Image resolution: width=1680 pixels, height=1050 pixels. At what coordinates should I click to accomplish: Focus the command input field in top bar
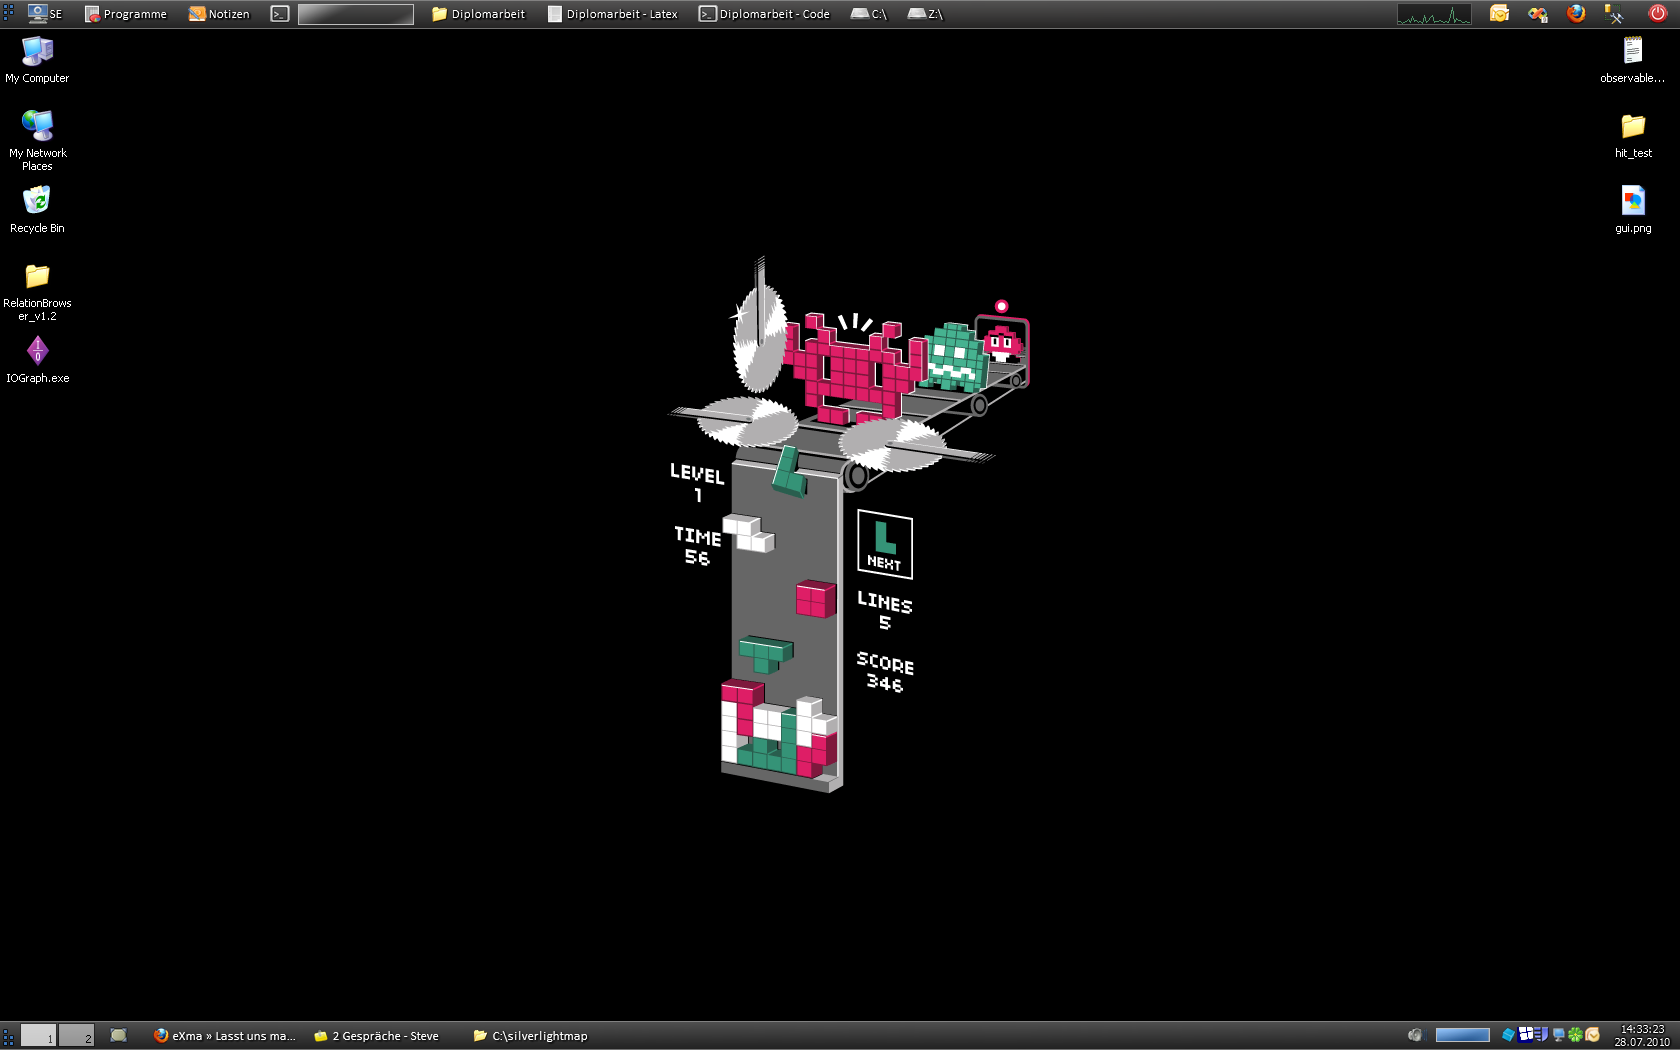pos(355,14)
